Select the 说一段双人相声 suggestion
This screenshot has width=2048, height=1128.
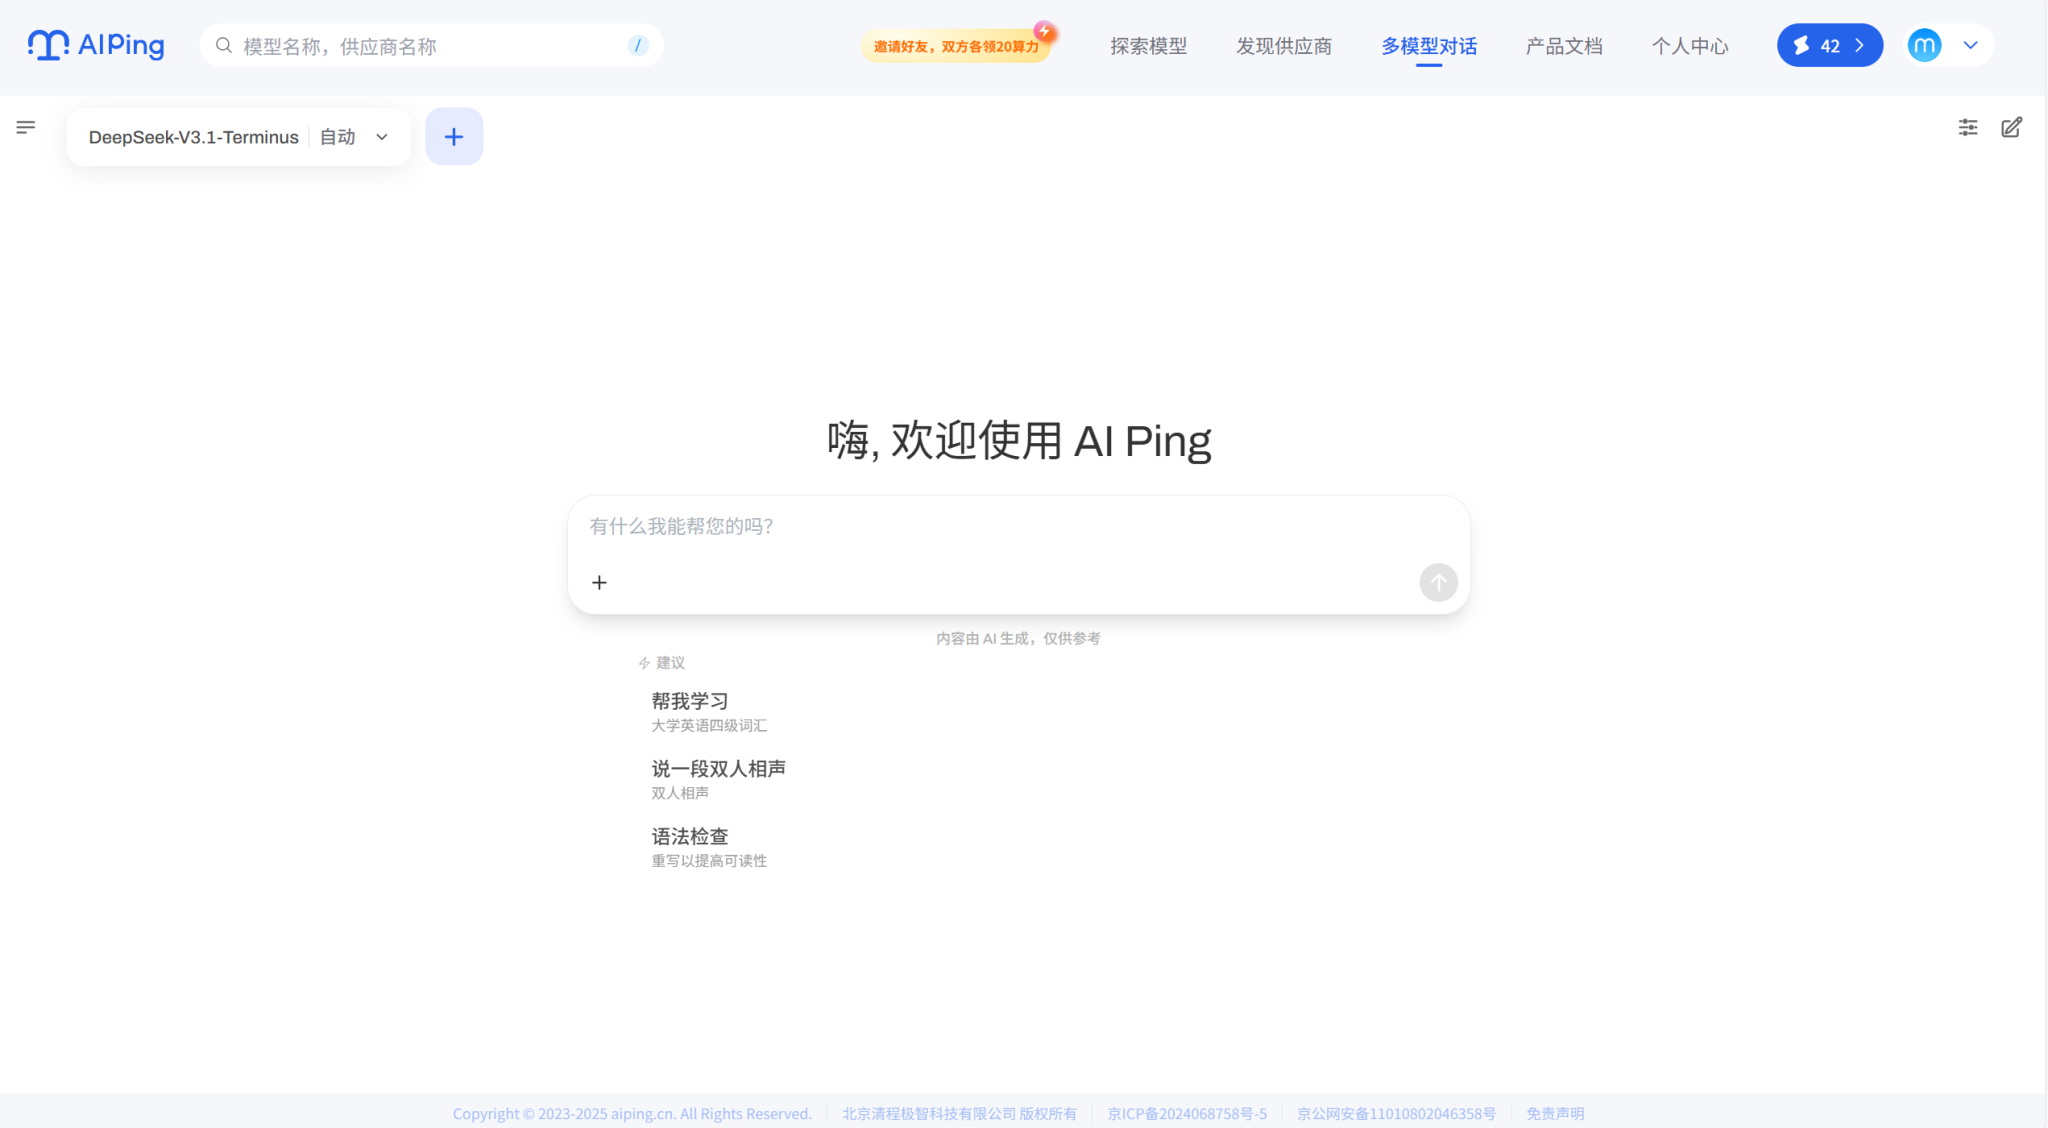719,768
